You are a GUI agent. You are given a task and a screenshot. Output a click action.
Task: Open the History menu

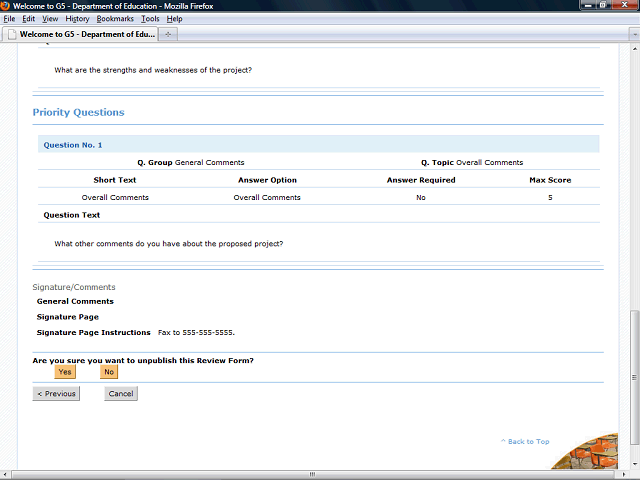(x=77, y=19)
